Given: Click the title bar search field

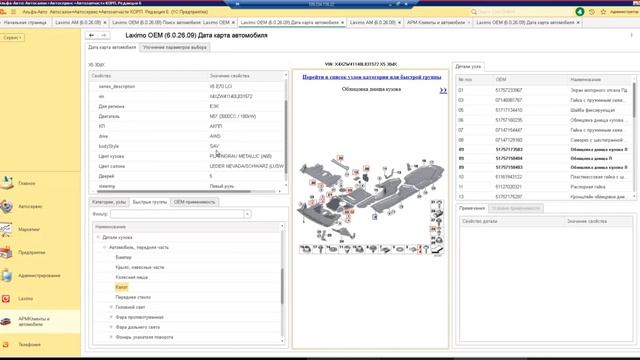Looking at the screenshot, I should tap(522, 12).
